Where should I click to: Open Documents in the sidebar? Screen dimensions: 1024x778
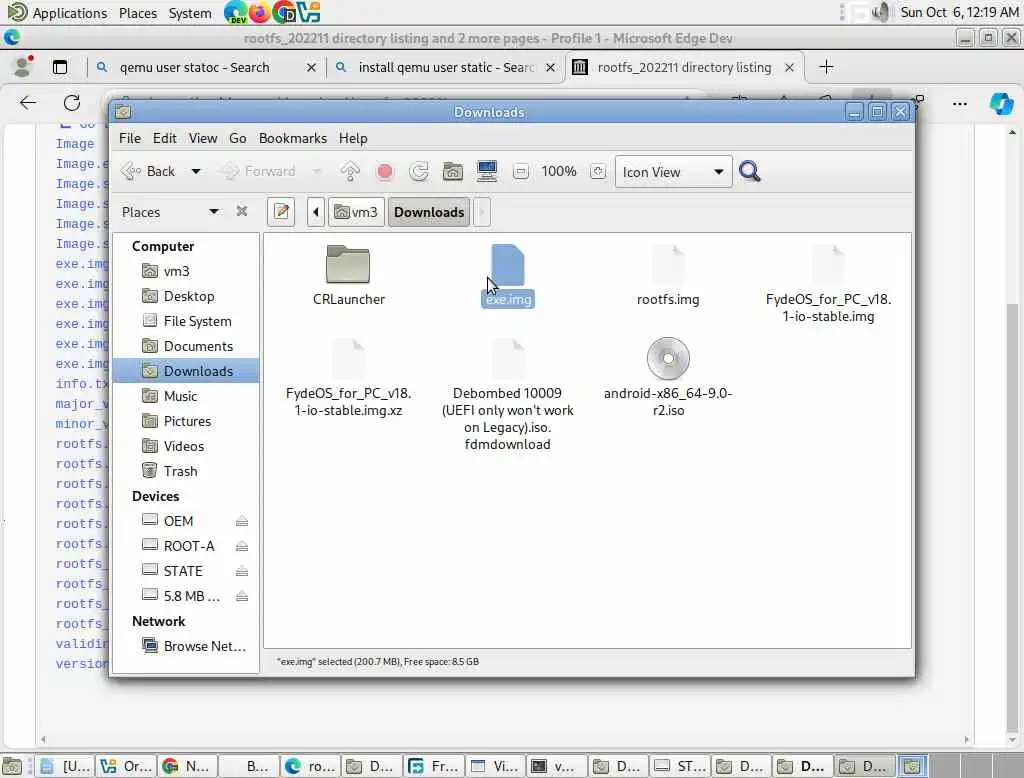[x=186, y=346]
